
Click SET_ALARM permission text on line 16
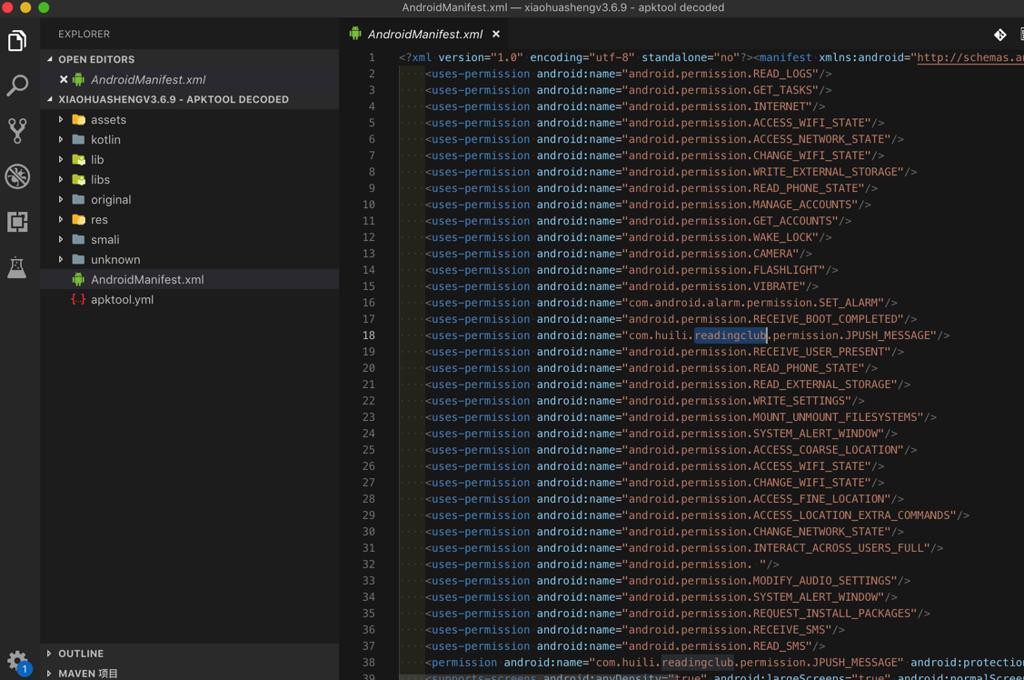point(848,302)
